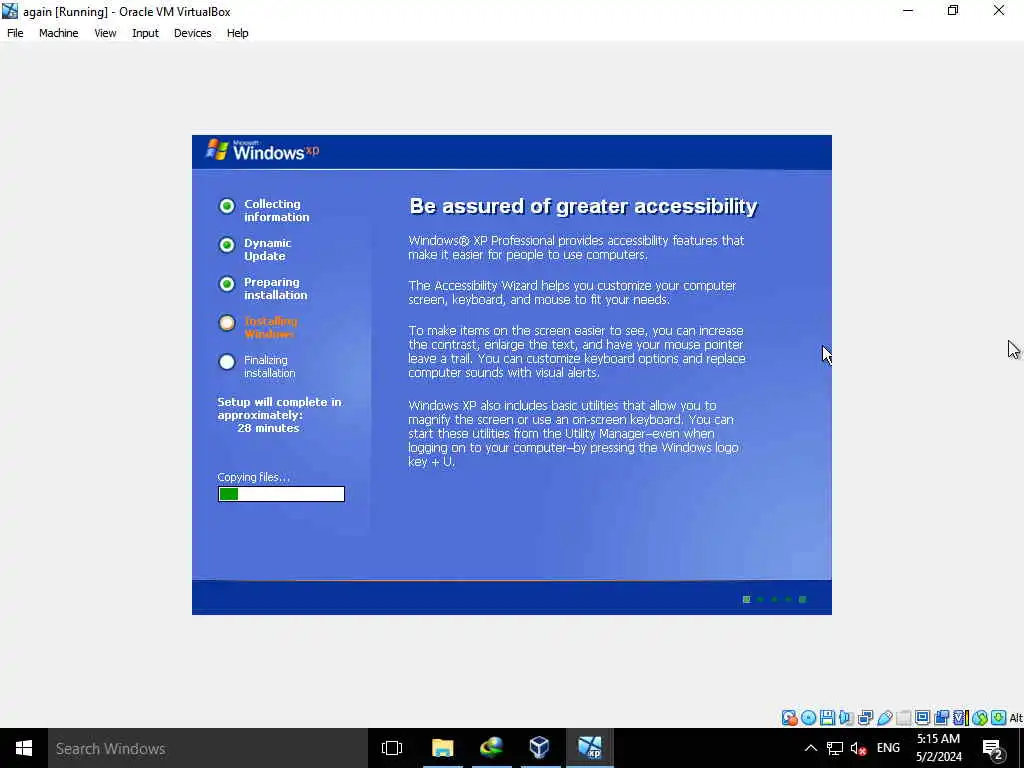
Task: Click the ENG language indicator
Action: (888, 748)
